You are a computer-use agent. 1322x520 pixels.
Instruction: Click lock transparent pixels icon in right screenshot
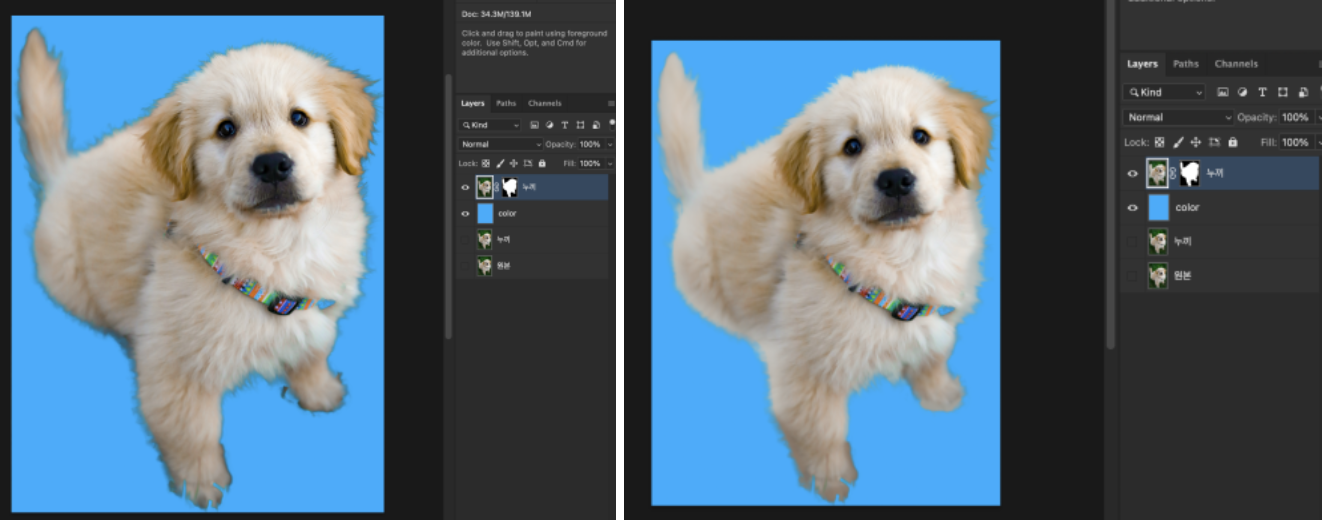(1159, 142)
